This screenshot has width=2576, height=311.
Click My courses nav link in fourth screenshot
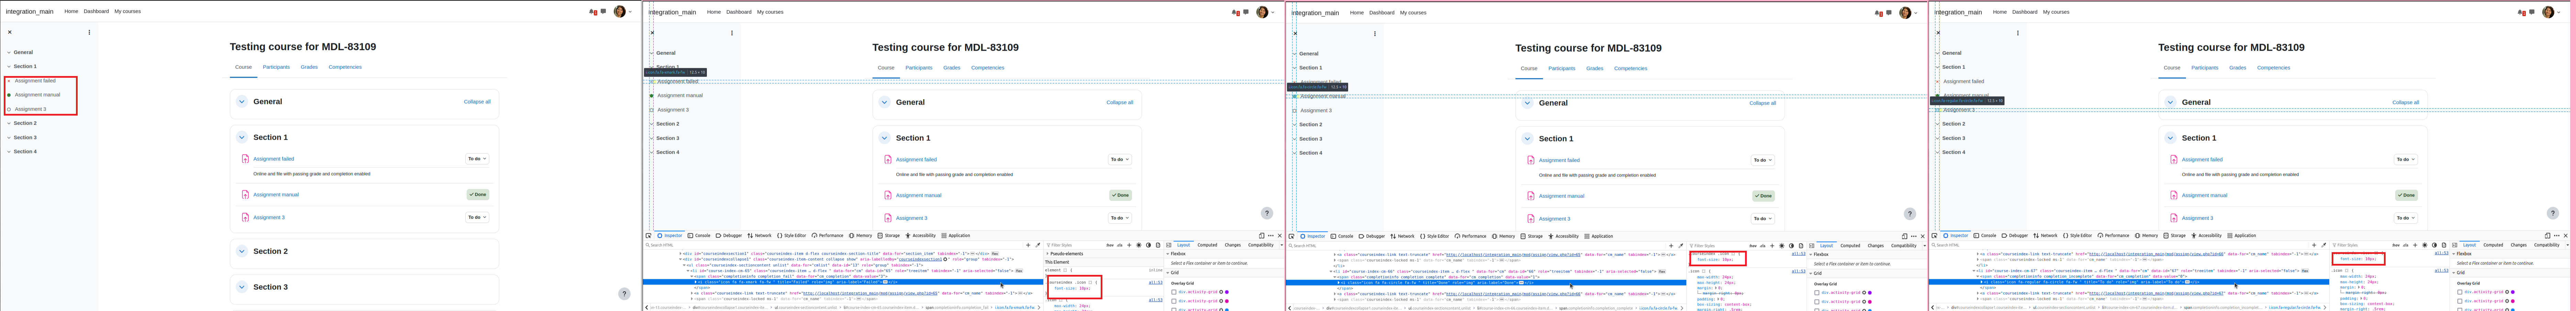[2056, 12]
